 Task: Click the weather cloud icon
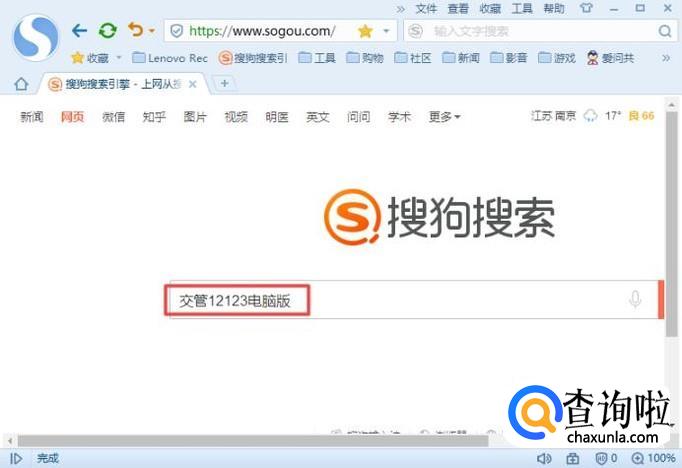(590, 116)
